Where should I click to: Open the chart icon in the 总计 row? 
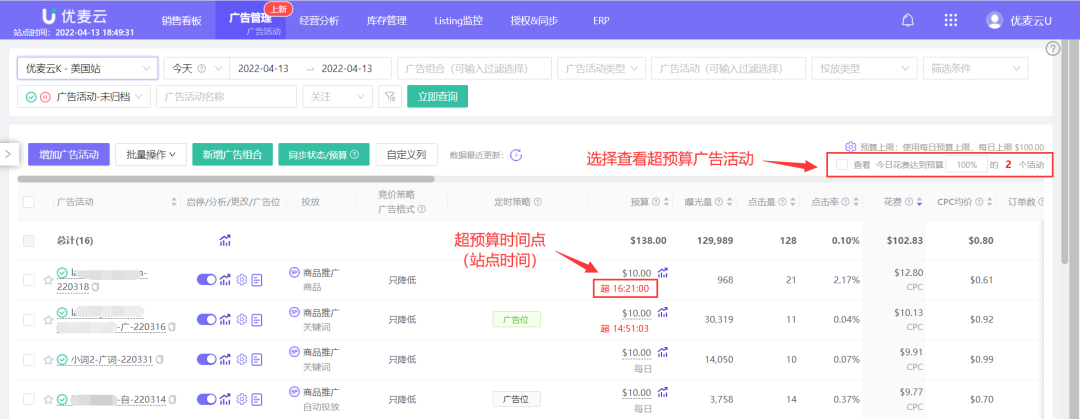tap(225, 241)
